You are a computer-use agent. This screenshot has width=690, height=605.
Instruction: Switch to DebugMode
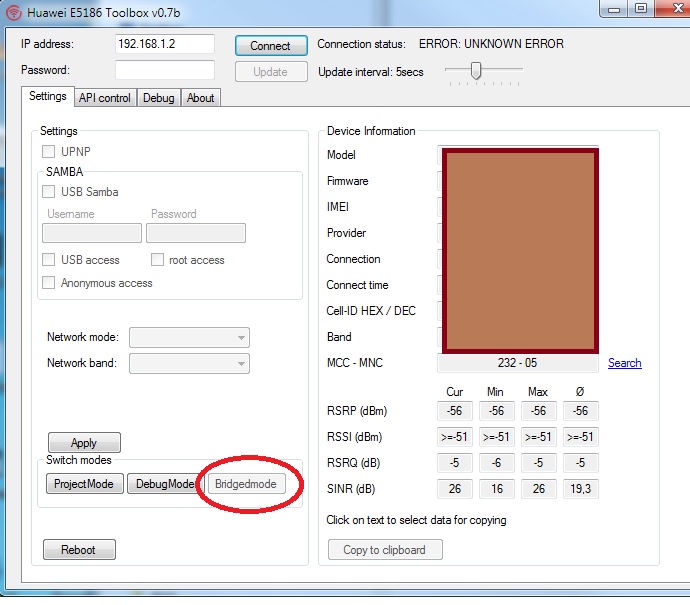[165, 484]
